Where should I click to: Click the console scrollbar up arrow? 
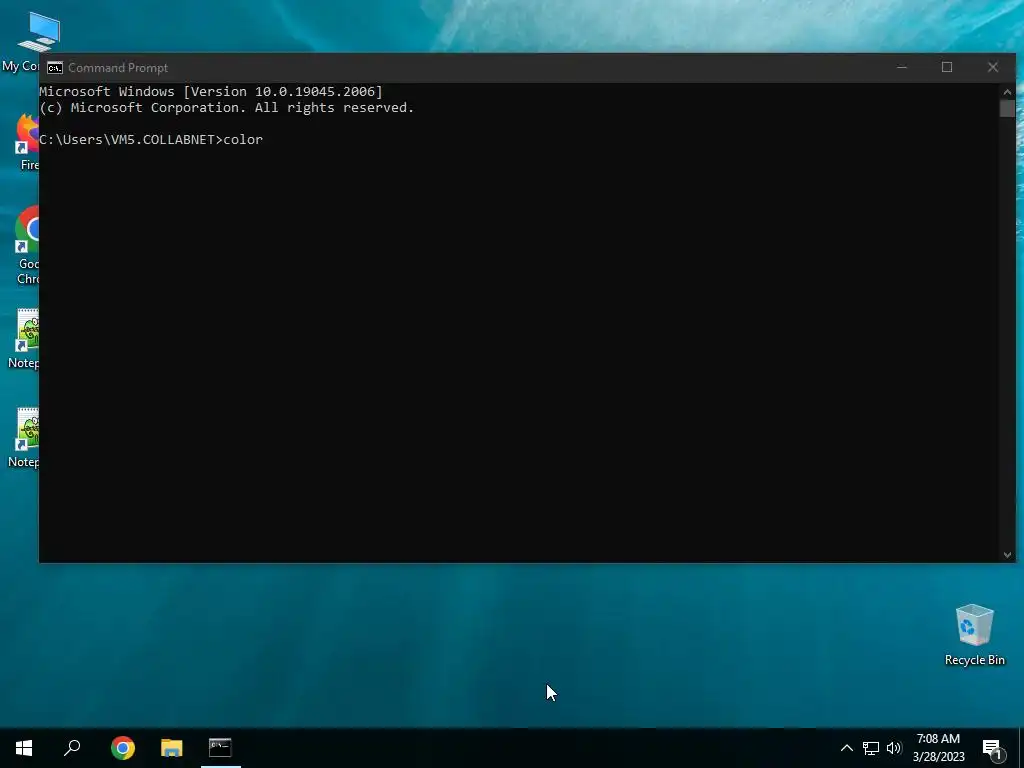tap(1007, 91)
